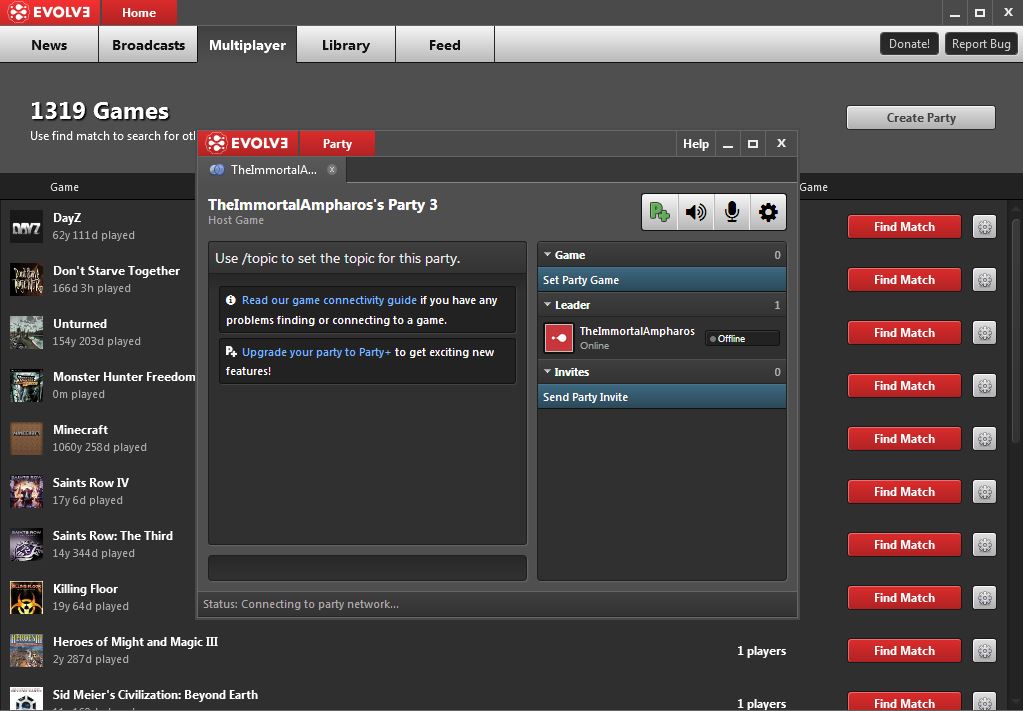
Task: Find Match for Heroes of Might and Magic III
Action: tap(904, 650)
